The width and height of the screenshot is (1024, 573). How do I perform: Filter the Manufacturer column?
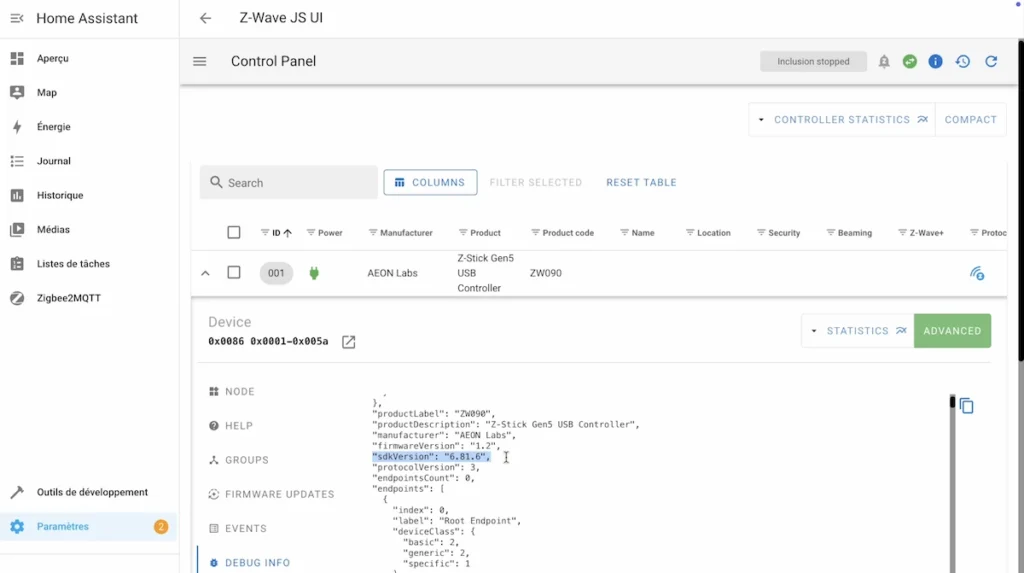point(373,233)
